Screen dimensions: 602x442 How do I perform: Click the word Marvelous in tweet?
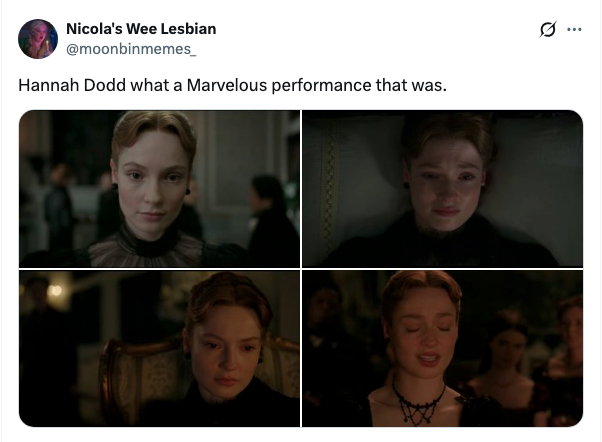tap(227, 85)
